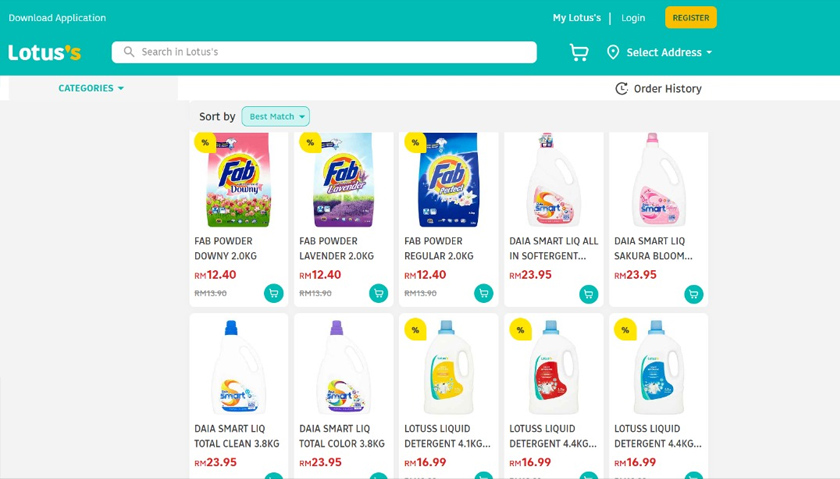Open the Best Match sort dropdown
Screen dimensions: 840x479
point(276,117)
